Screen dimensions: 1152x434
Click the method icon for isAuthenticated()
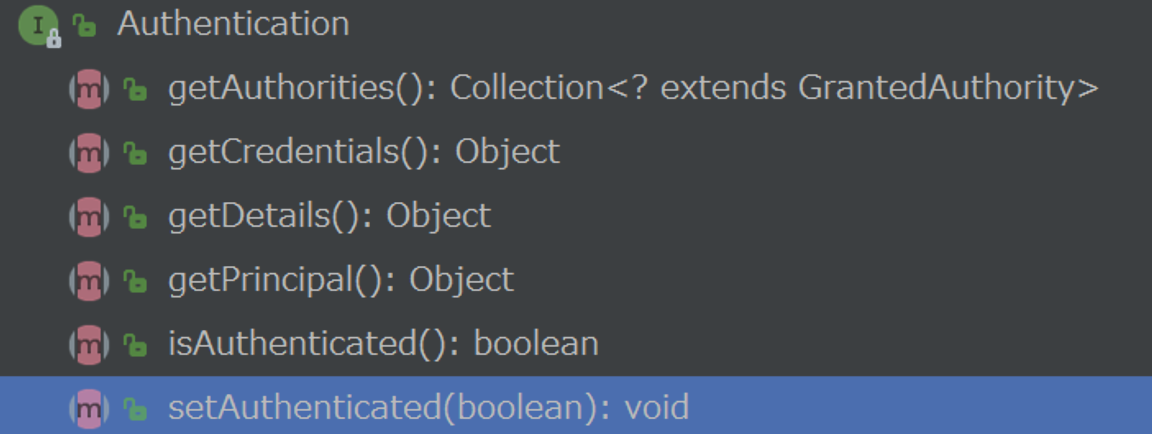(x=89, y=344)
